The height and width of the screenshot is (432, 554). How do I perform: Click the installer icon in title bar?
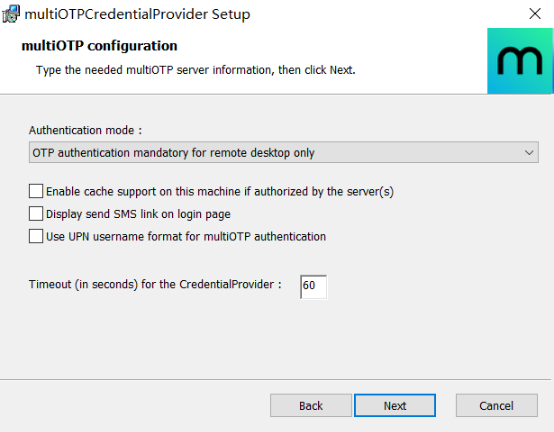click(11, 14)
